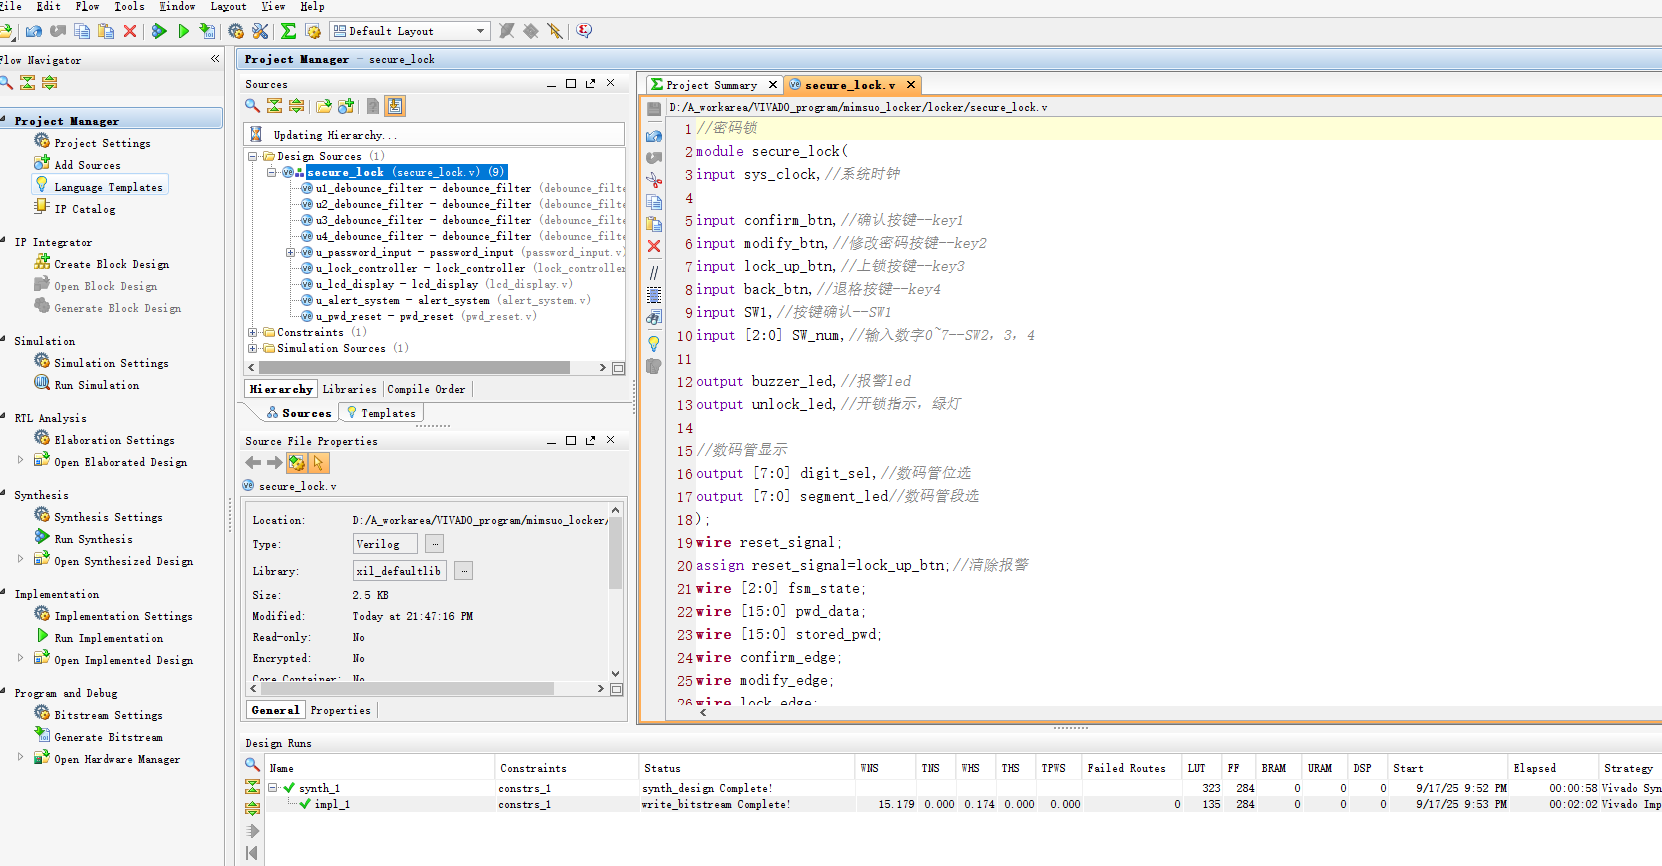This screenshot has height=866, width=1662.
Task: Click the comment toggle icon beside editor
Action: pos(654,272)
